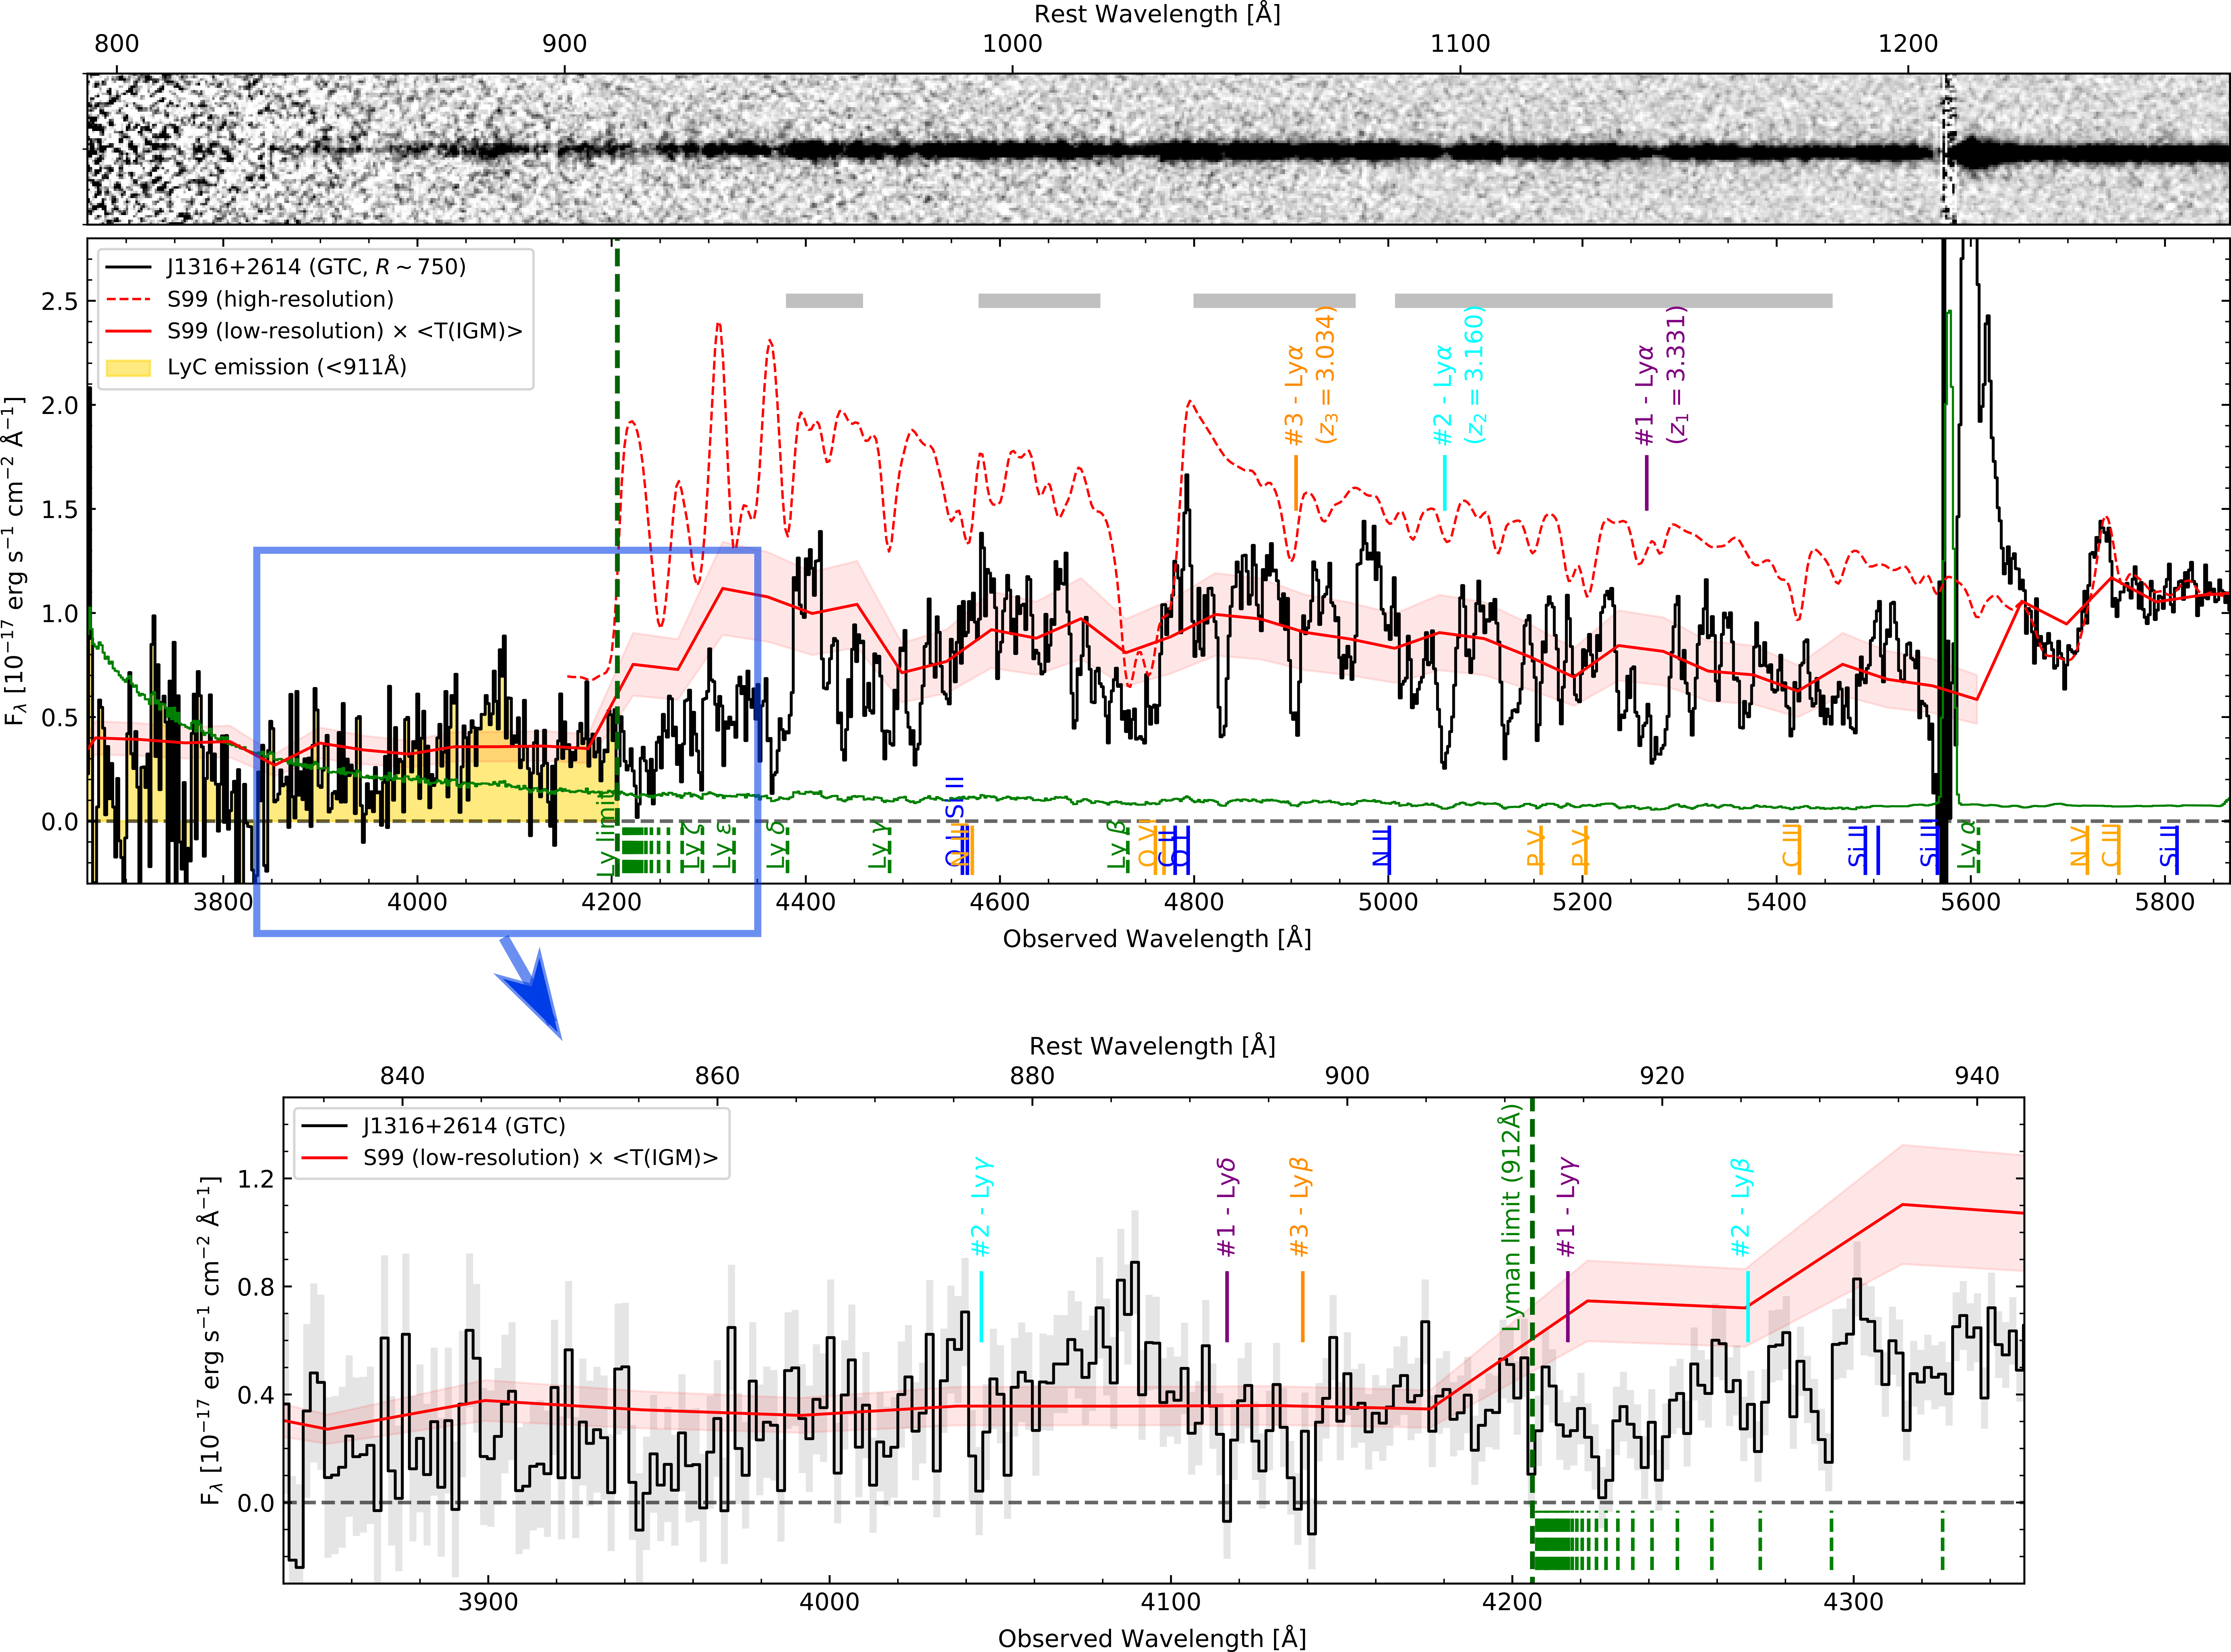
Task: Click the '4100' tick label on the inset
Action: [1171, 1602]
